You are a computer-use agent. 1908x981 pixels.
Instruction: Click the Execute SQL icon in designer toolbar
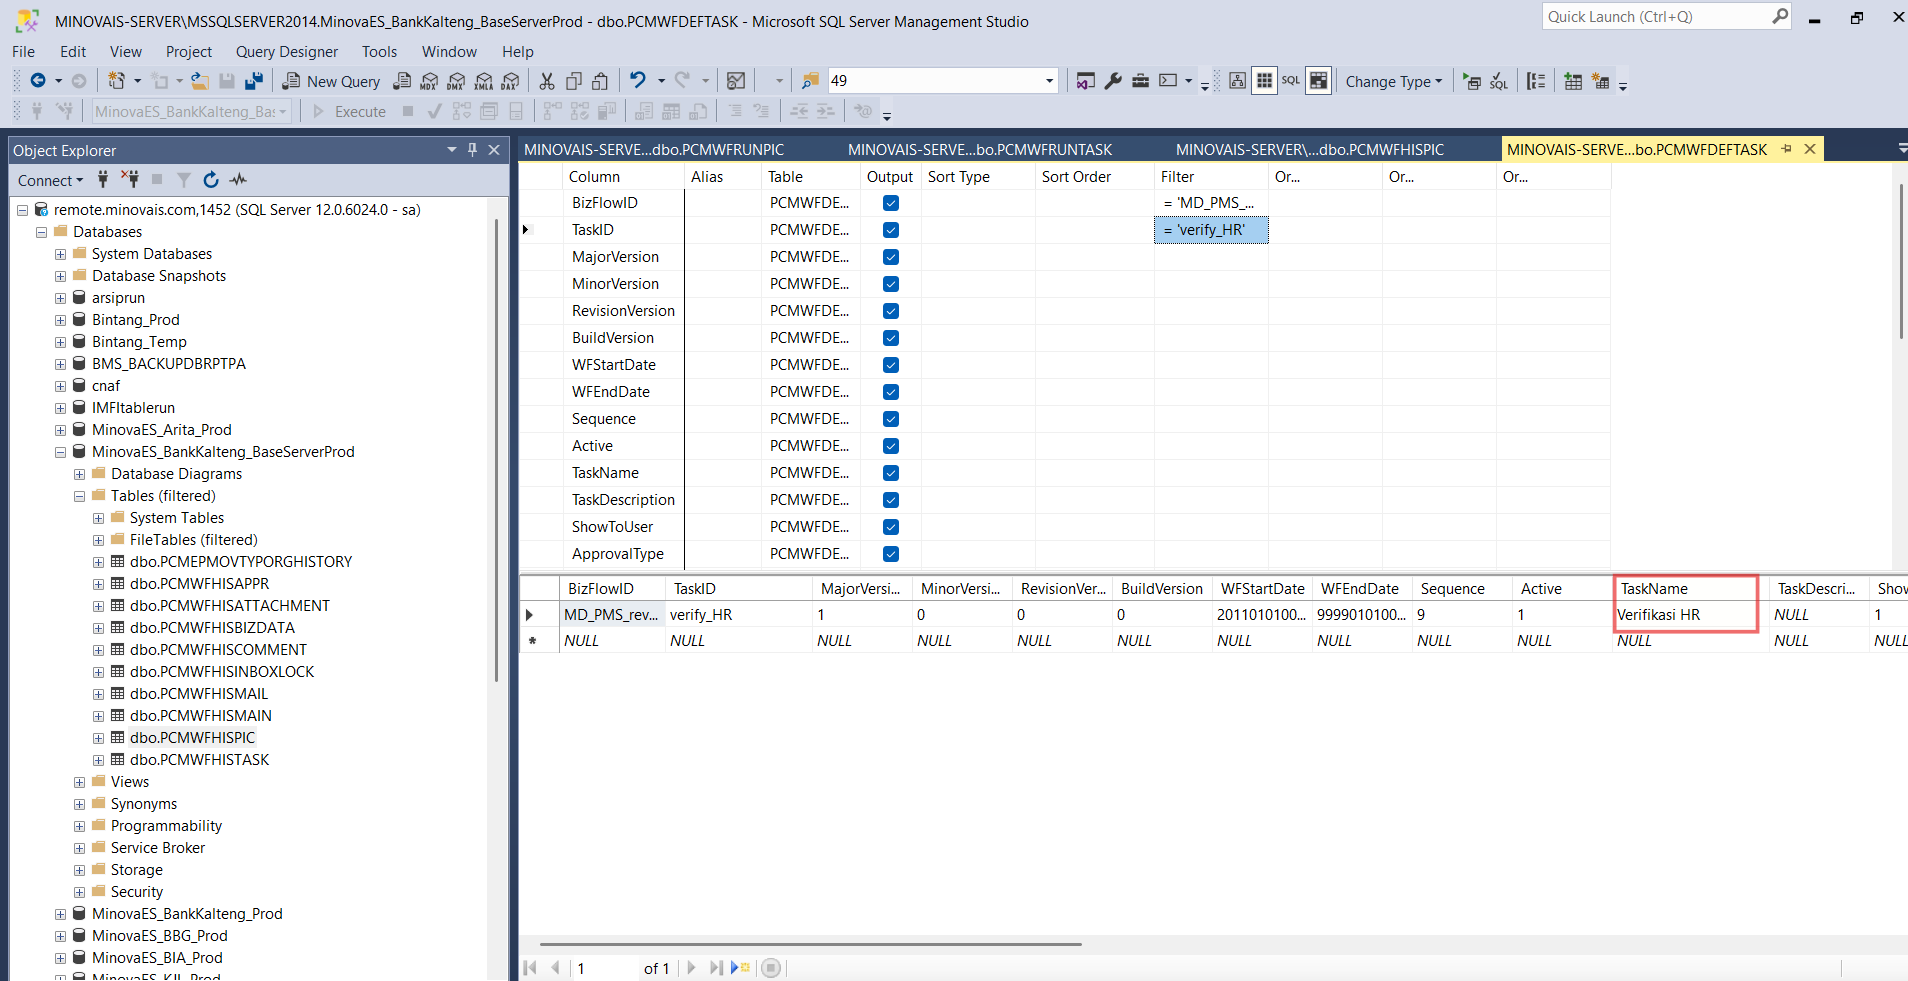pos(1471,82)
